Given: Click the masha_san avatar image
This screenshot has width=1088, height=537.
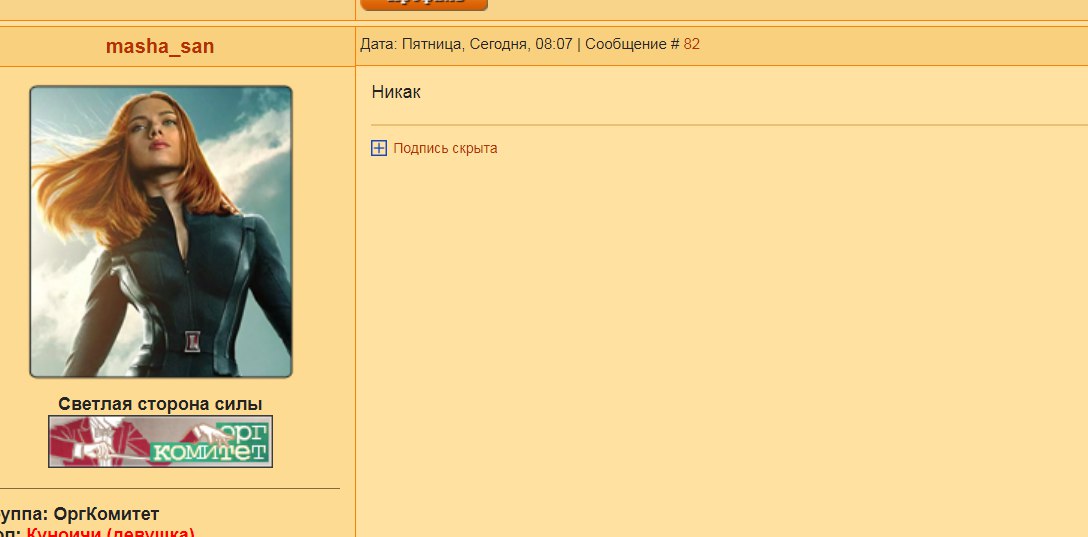Looking at the screenshot, I should [x=161, y=232].
